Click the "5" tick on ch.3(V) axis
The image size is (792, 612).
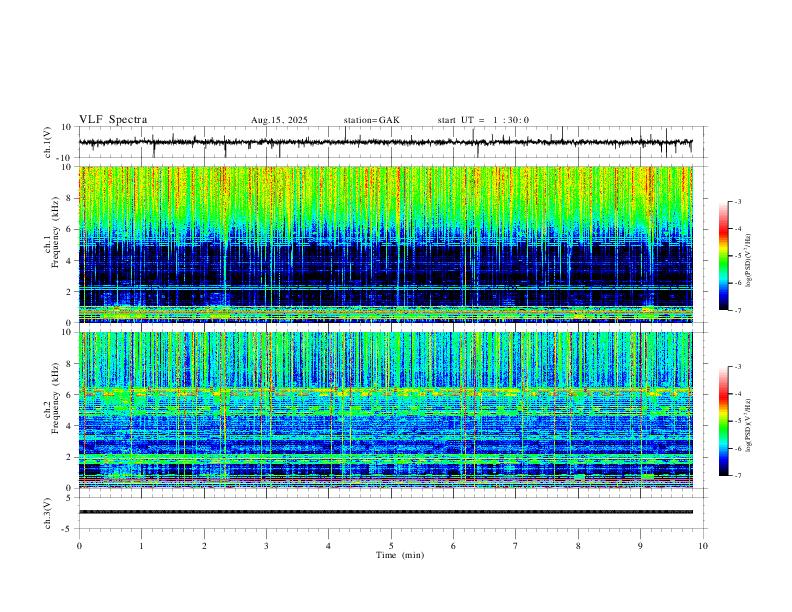[x=70, y=497]
